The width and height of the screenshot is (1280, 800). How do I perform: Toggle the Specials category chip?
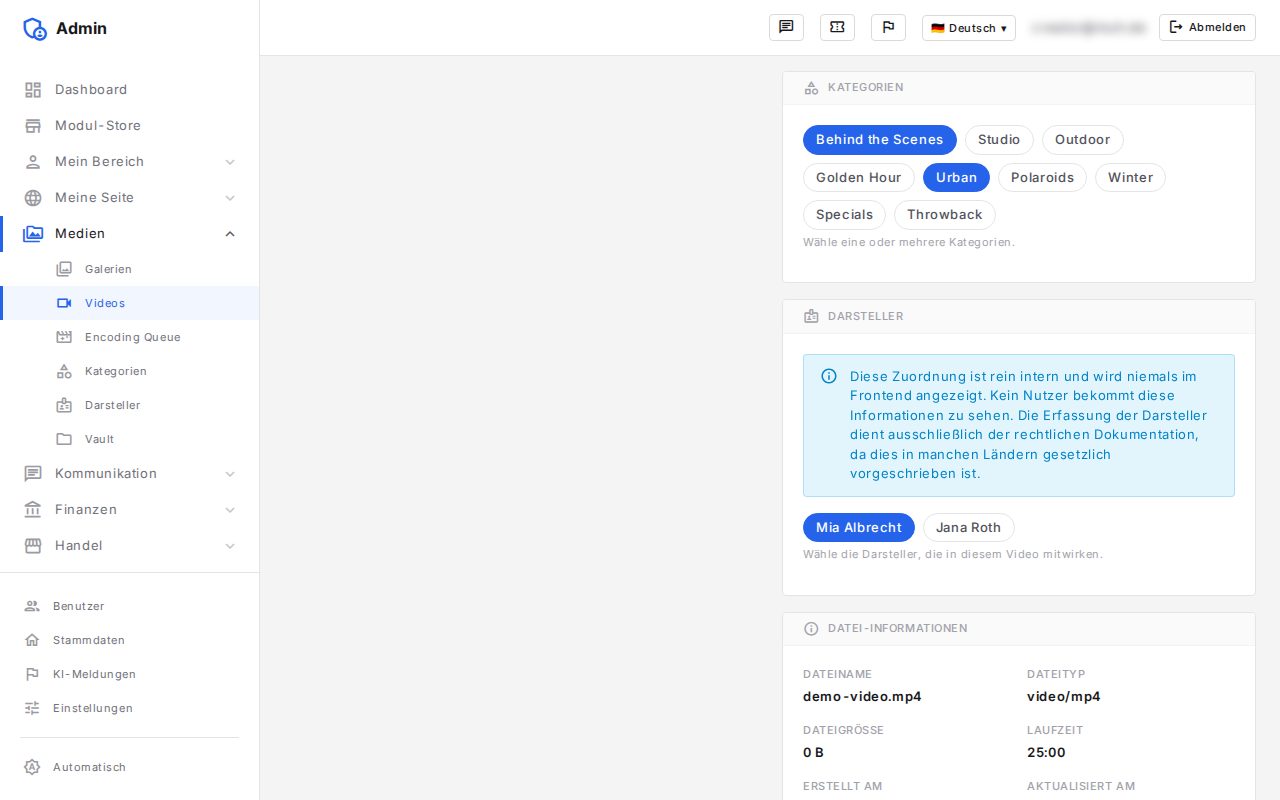pos(844,215)
